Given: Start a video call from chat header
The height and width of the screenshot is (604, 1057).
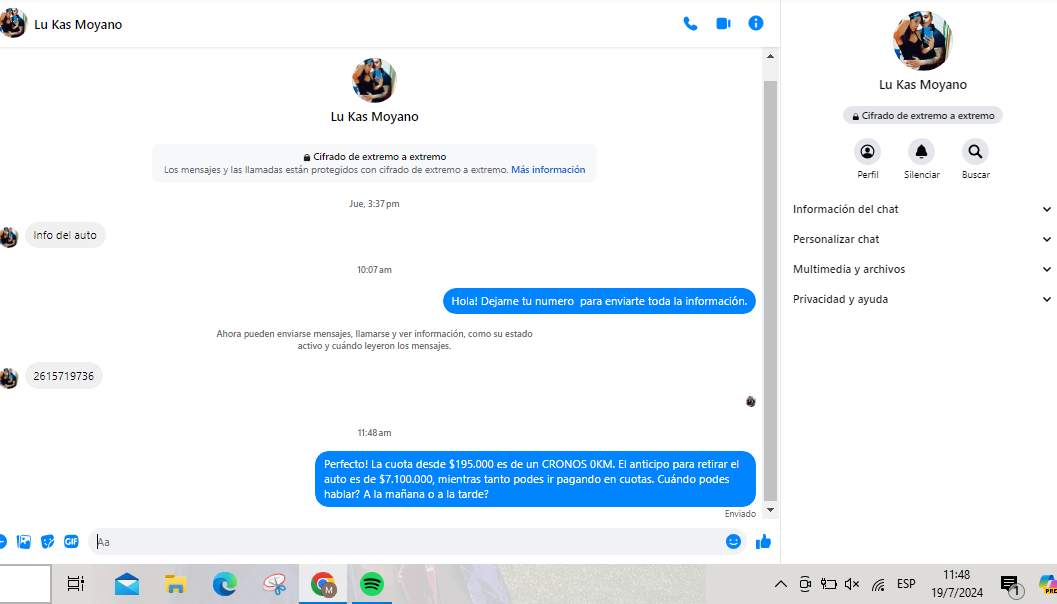Looking at the screenshot, I should pos(723,24).
